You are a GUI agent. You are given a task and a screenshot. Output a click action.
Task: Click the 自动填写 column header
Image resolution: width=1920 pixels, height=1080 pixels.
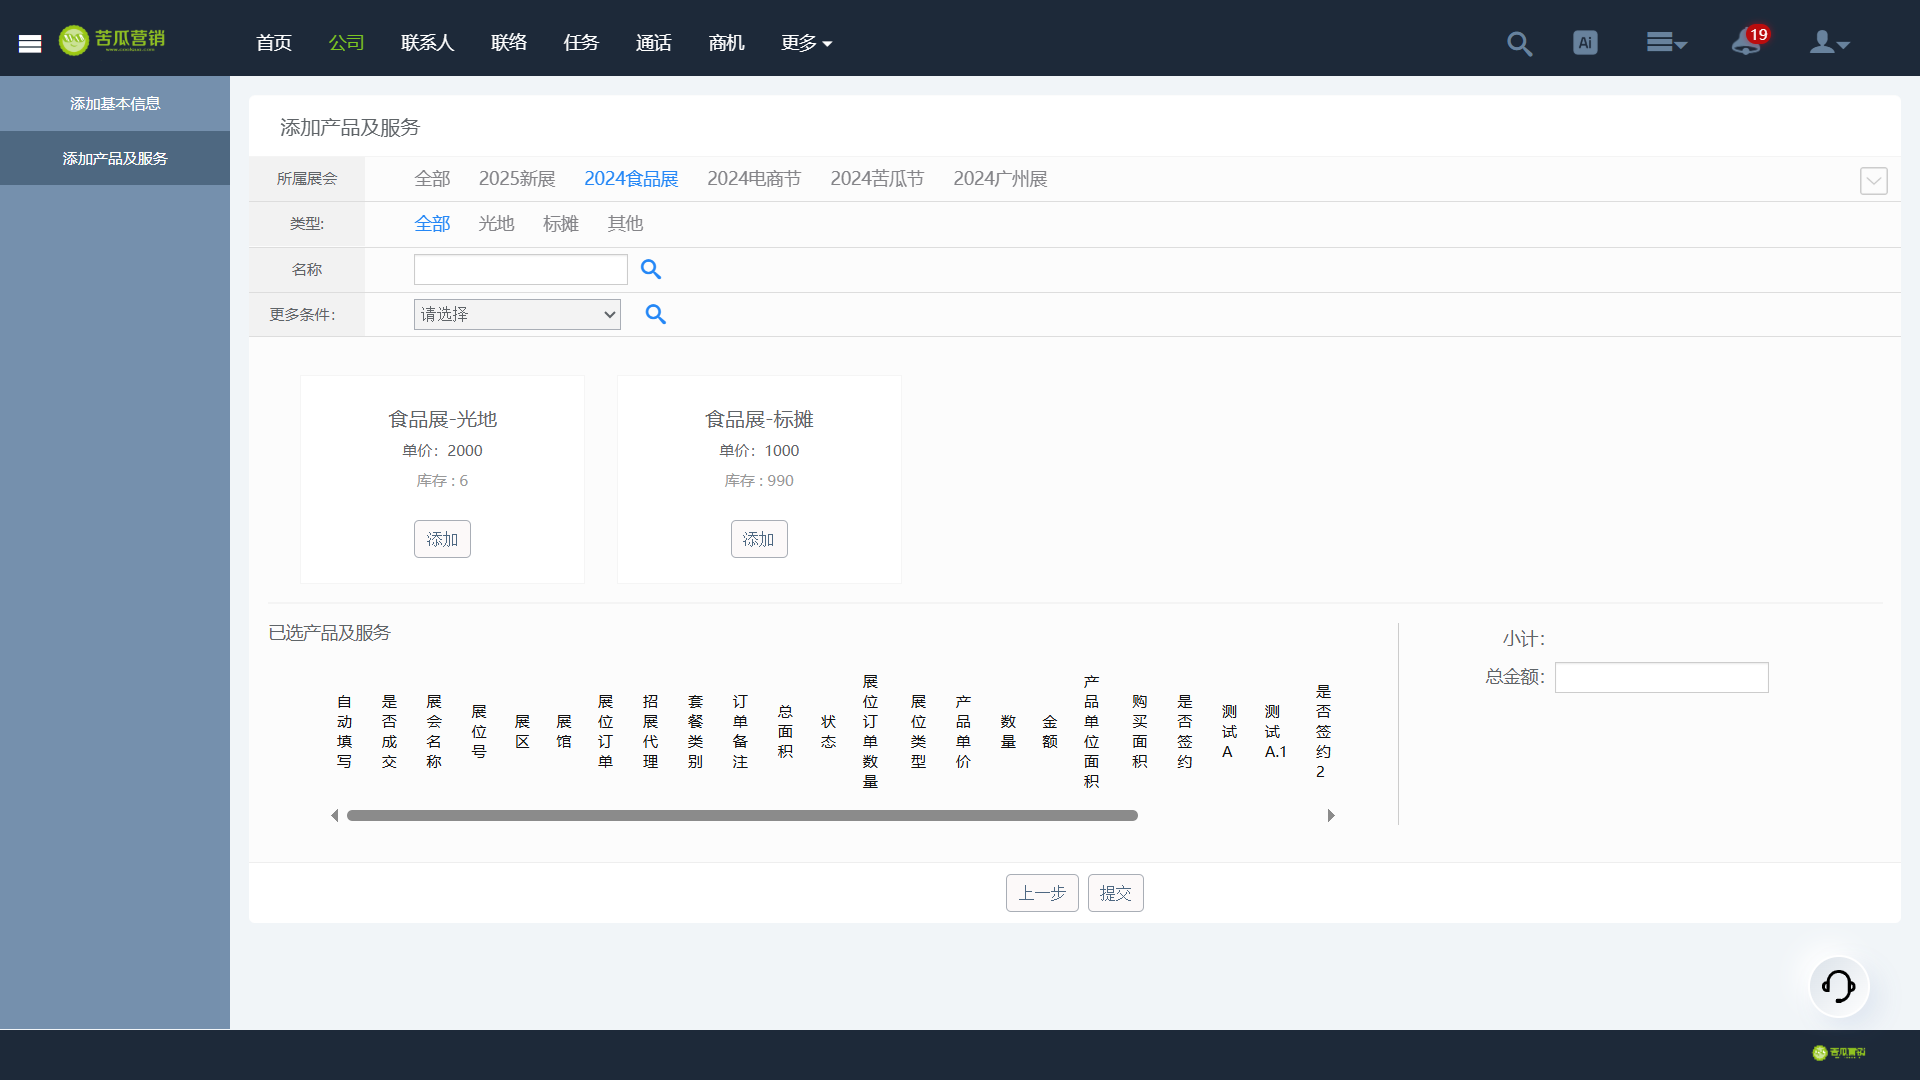(x=344, y=731)
